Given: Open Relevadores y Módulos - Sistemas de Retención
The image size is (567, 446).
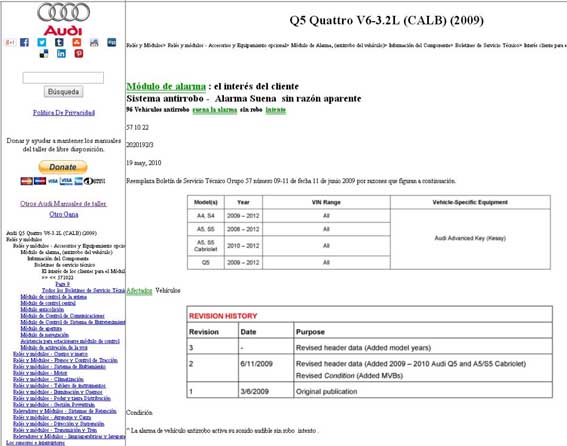Looking at the screenshot, I should point(65,411).
